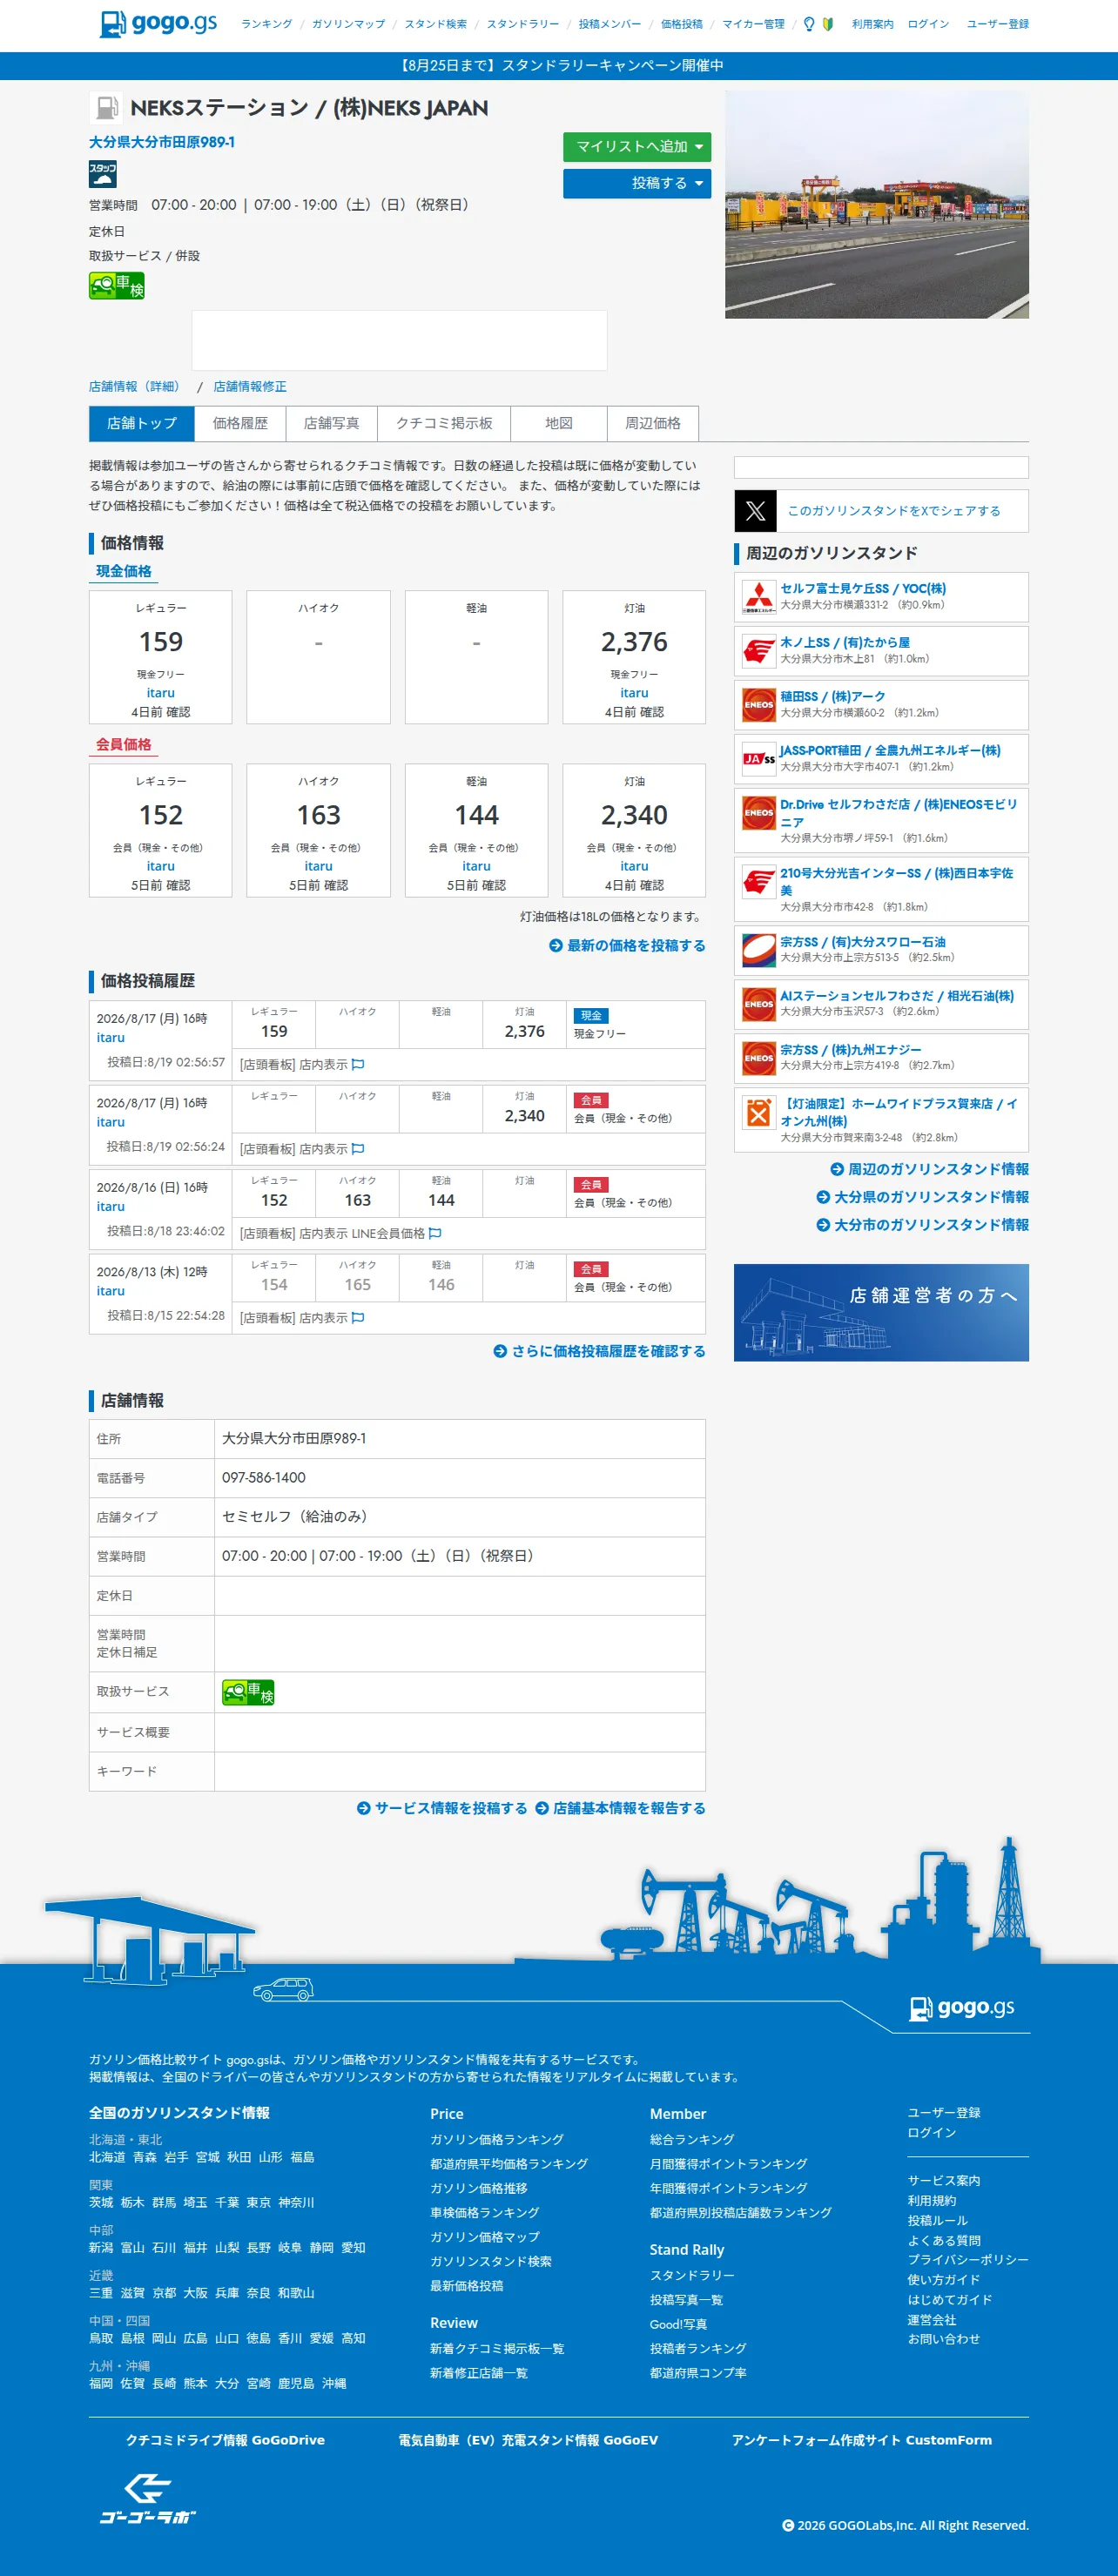The width and height of the screenshot is (1118, 2576).
Task: Click the Mitsubishi logo beside セルフ富士見ケ丘SS
Action: click(759, 597)
